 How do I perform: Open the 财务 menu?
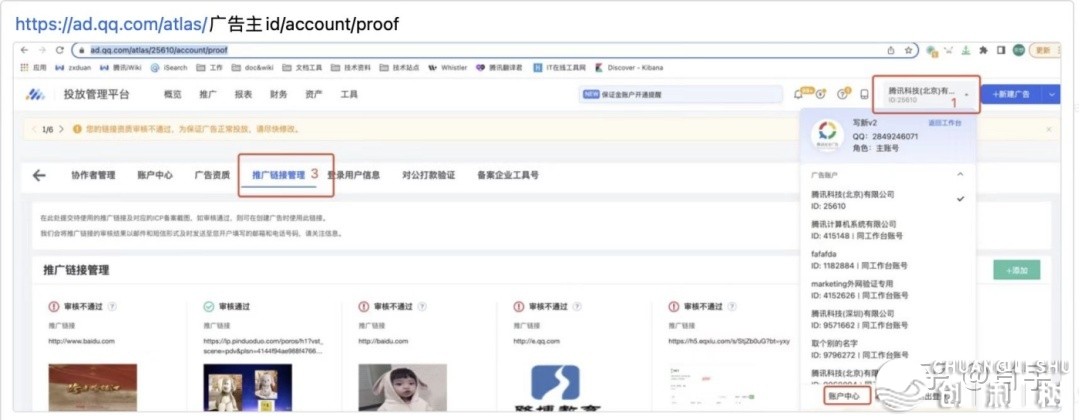pos(278,94)
